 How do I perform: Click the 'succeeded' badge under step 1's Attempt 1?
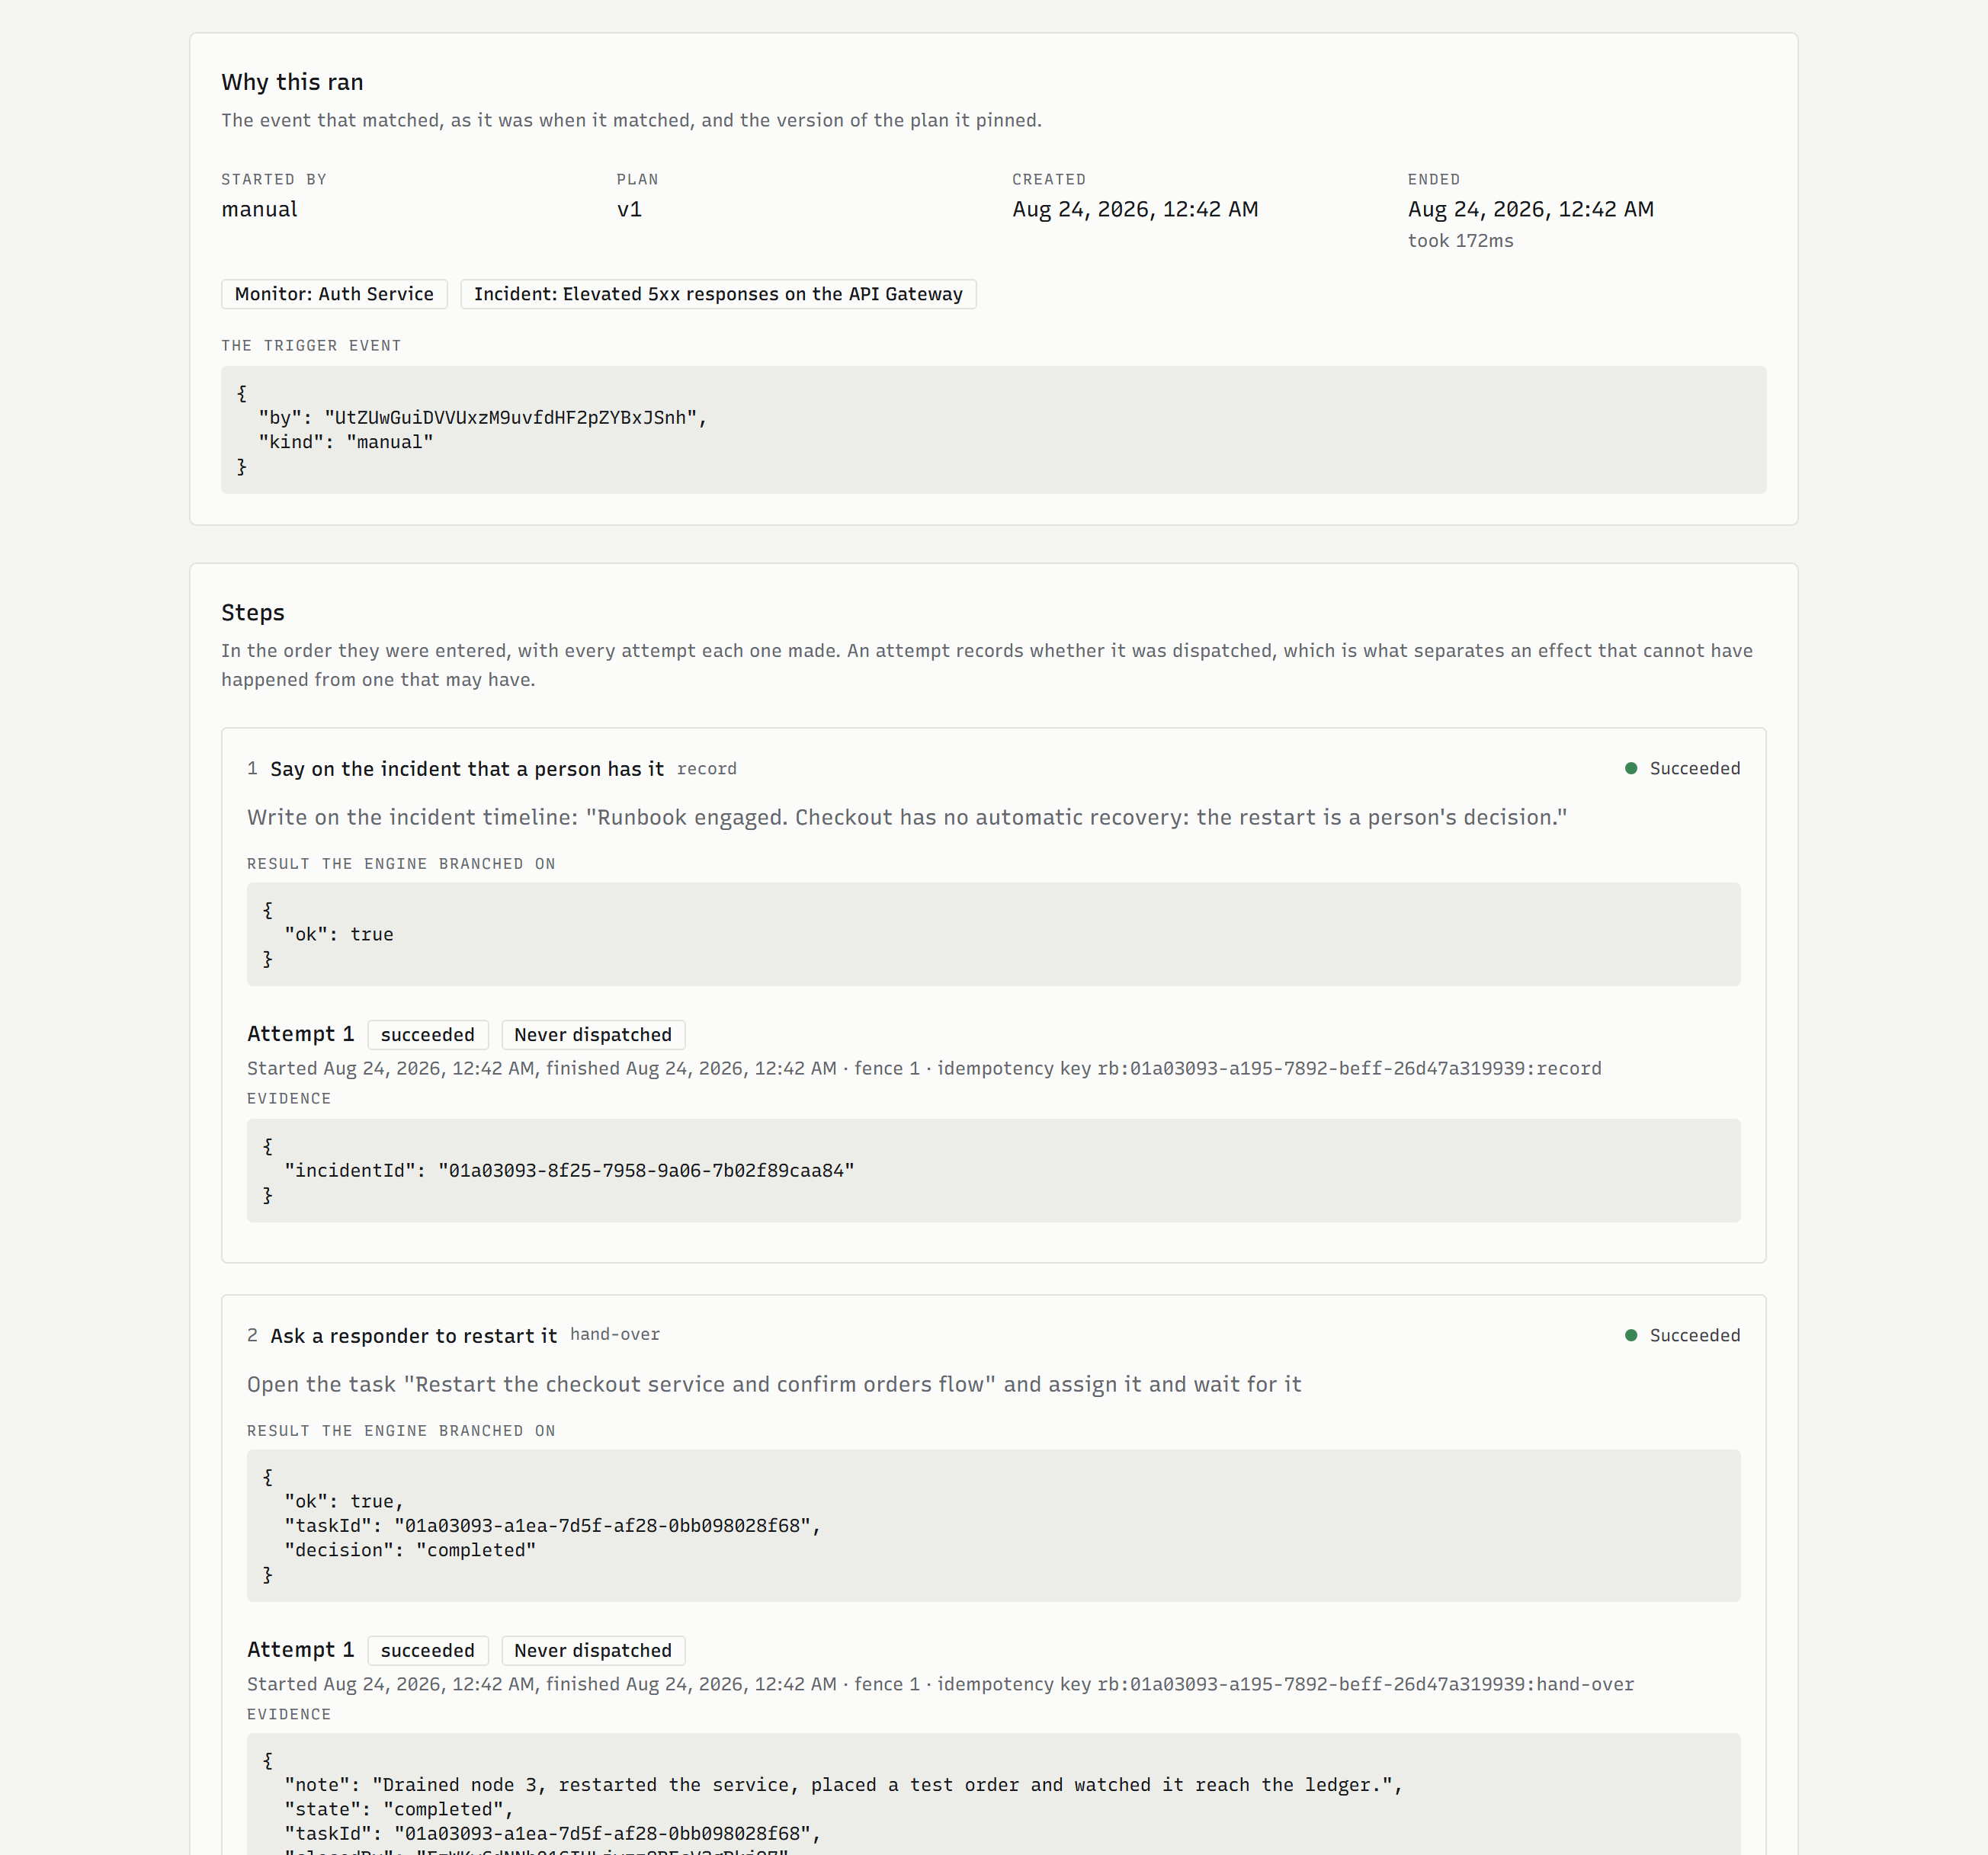[427, 1035]
